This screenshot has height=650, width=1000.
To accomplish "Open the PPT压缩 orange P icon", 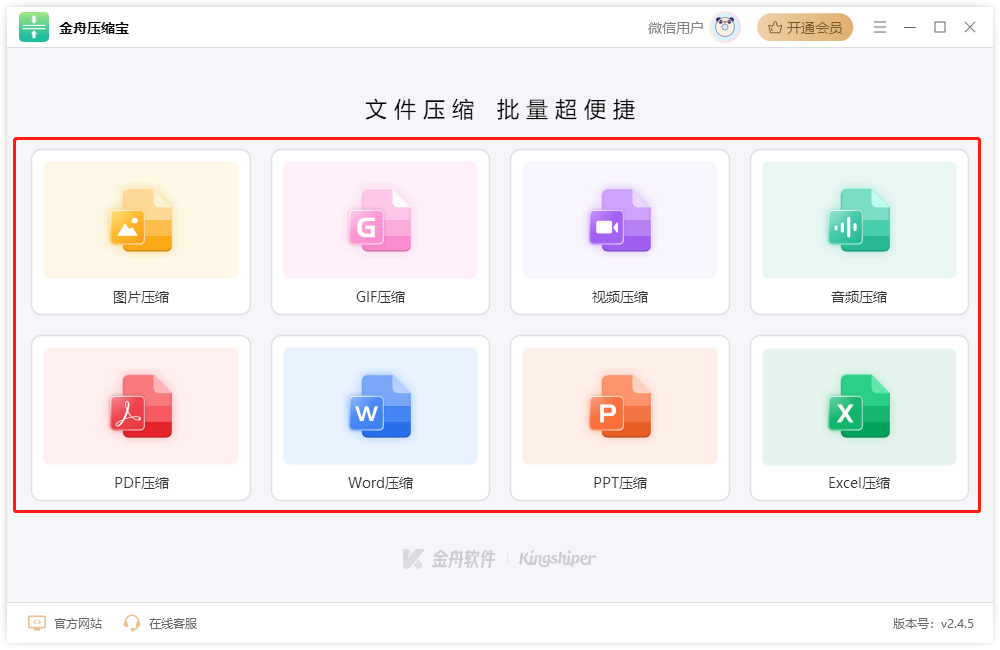I will [x=620, y=406].
